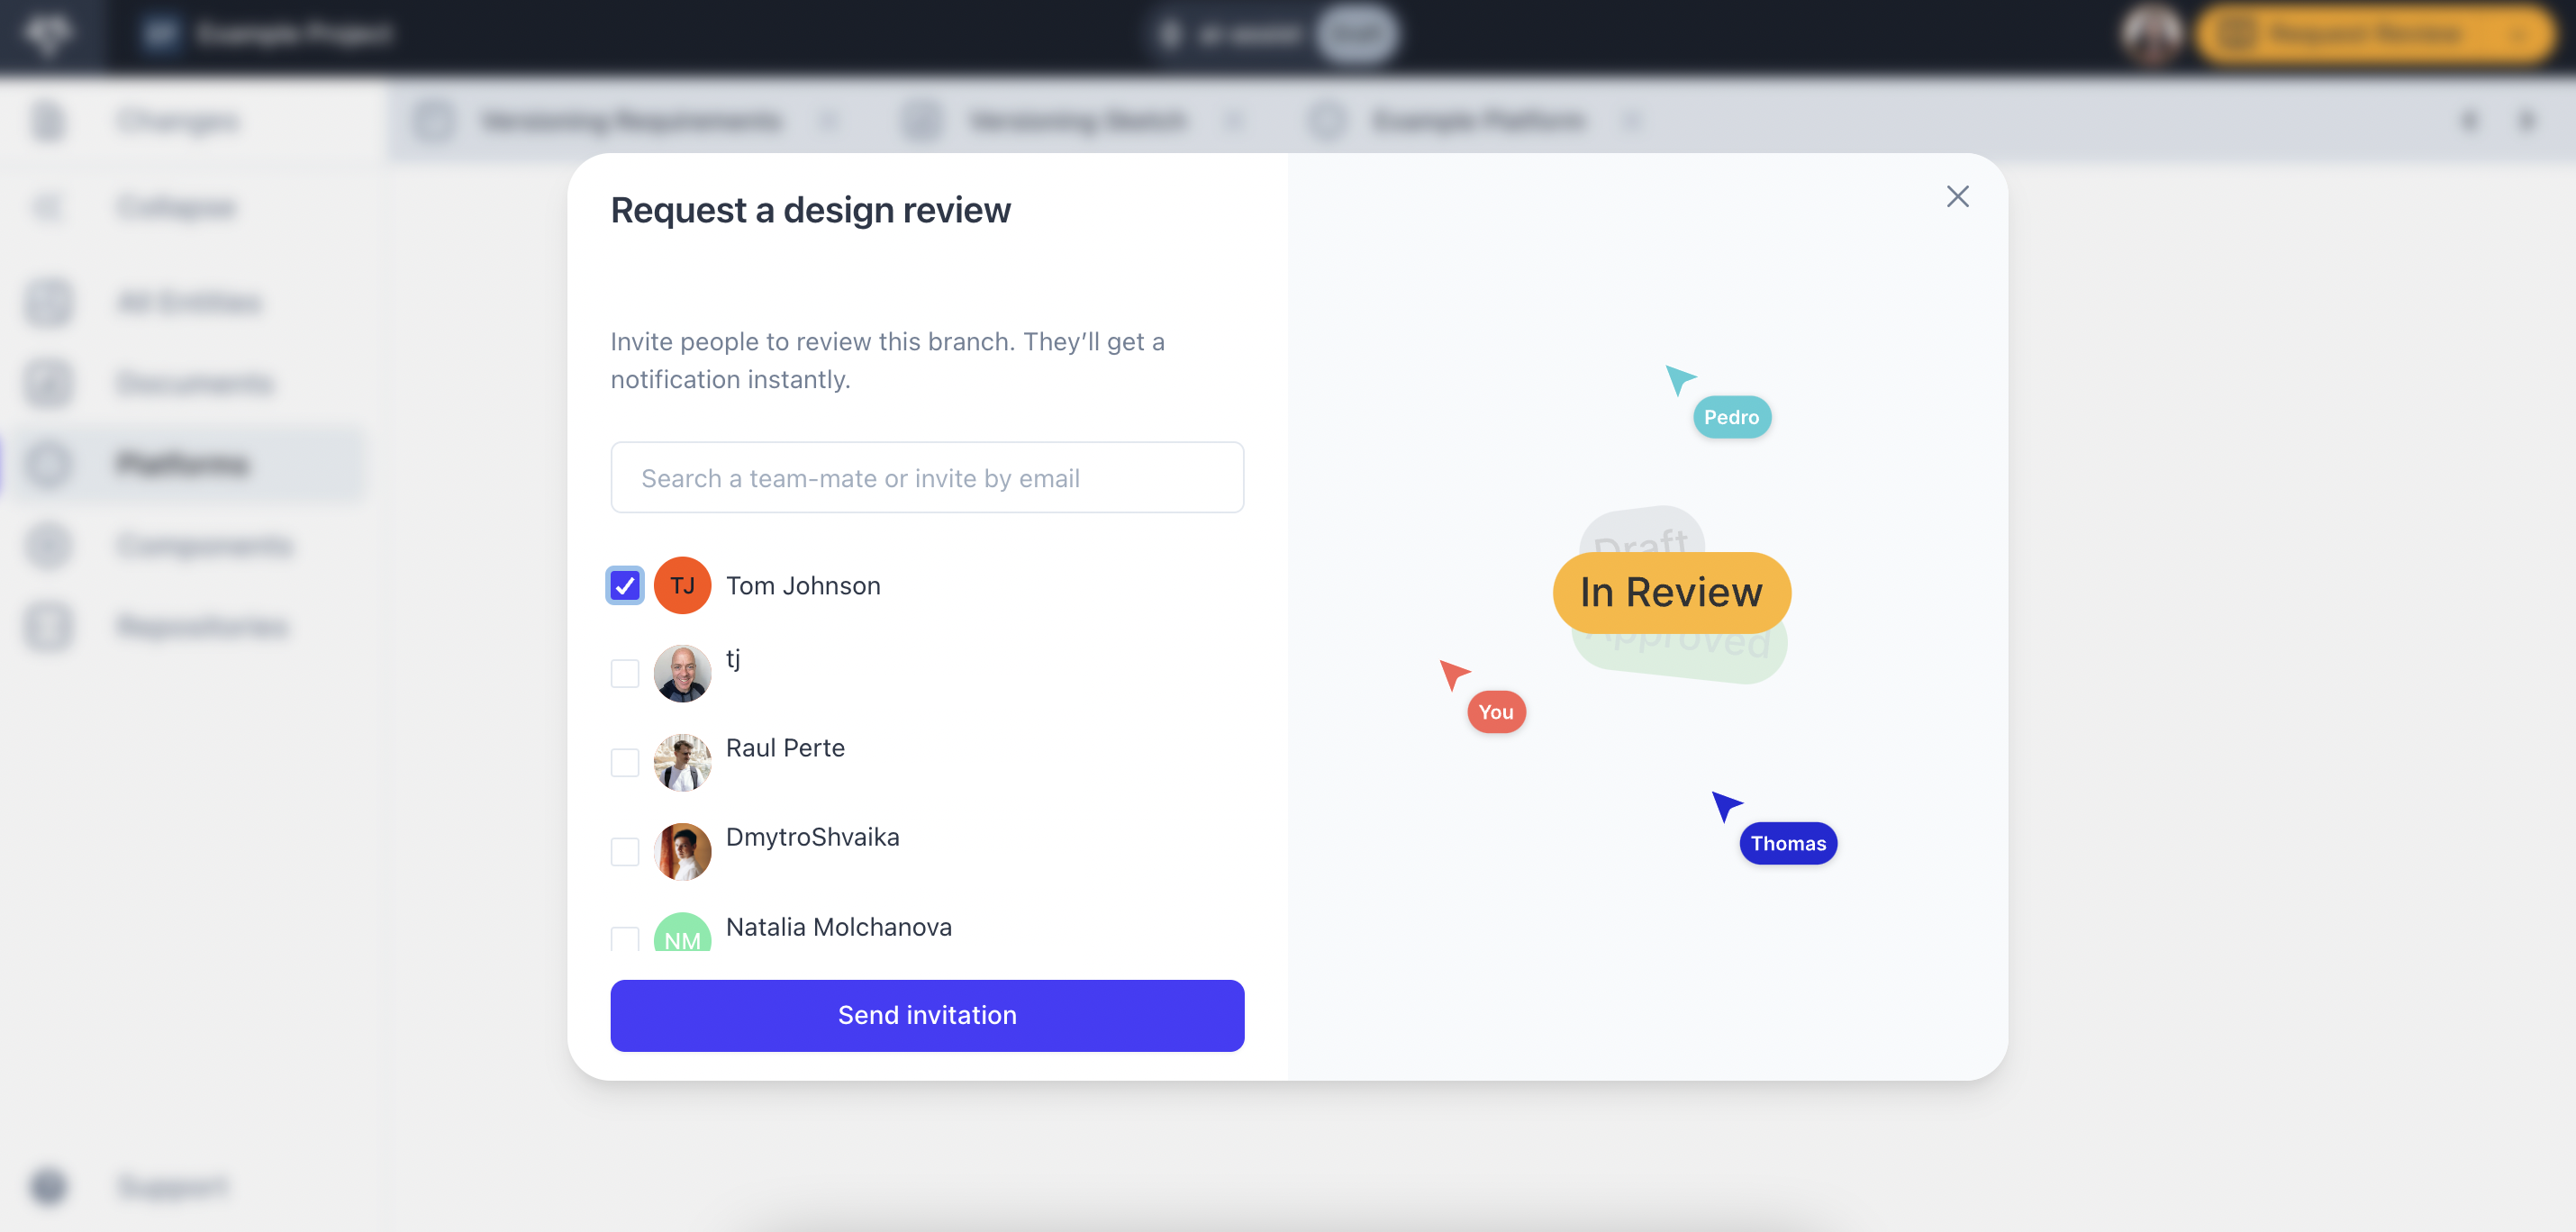Close the design review dialog
This screenshot has width=2576, height=1232.
(x=1958, y=197)
